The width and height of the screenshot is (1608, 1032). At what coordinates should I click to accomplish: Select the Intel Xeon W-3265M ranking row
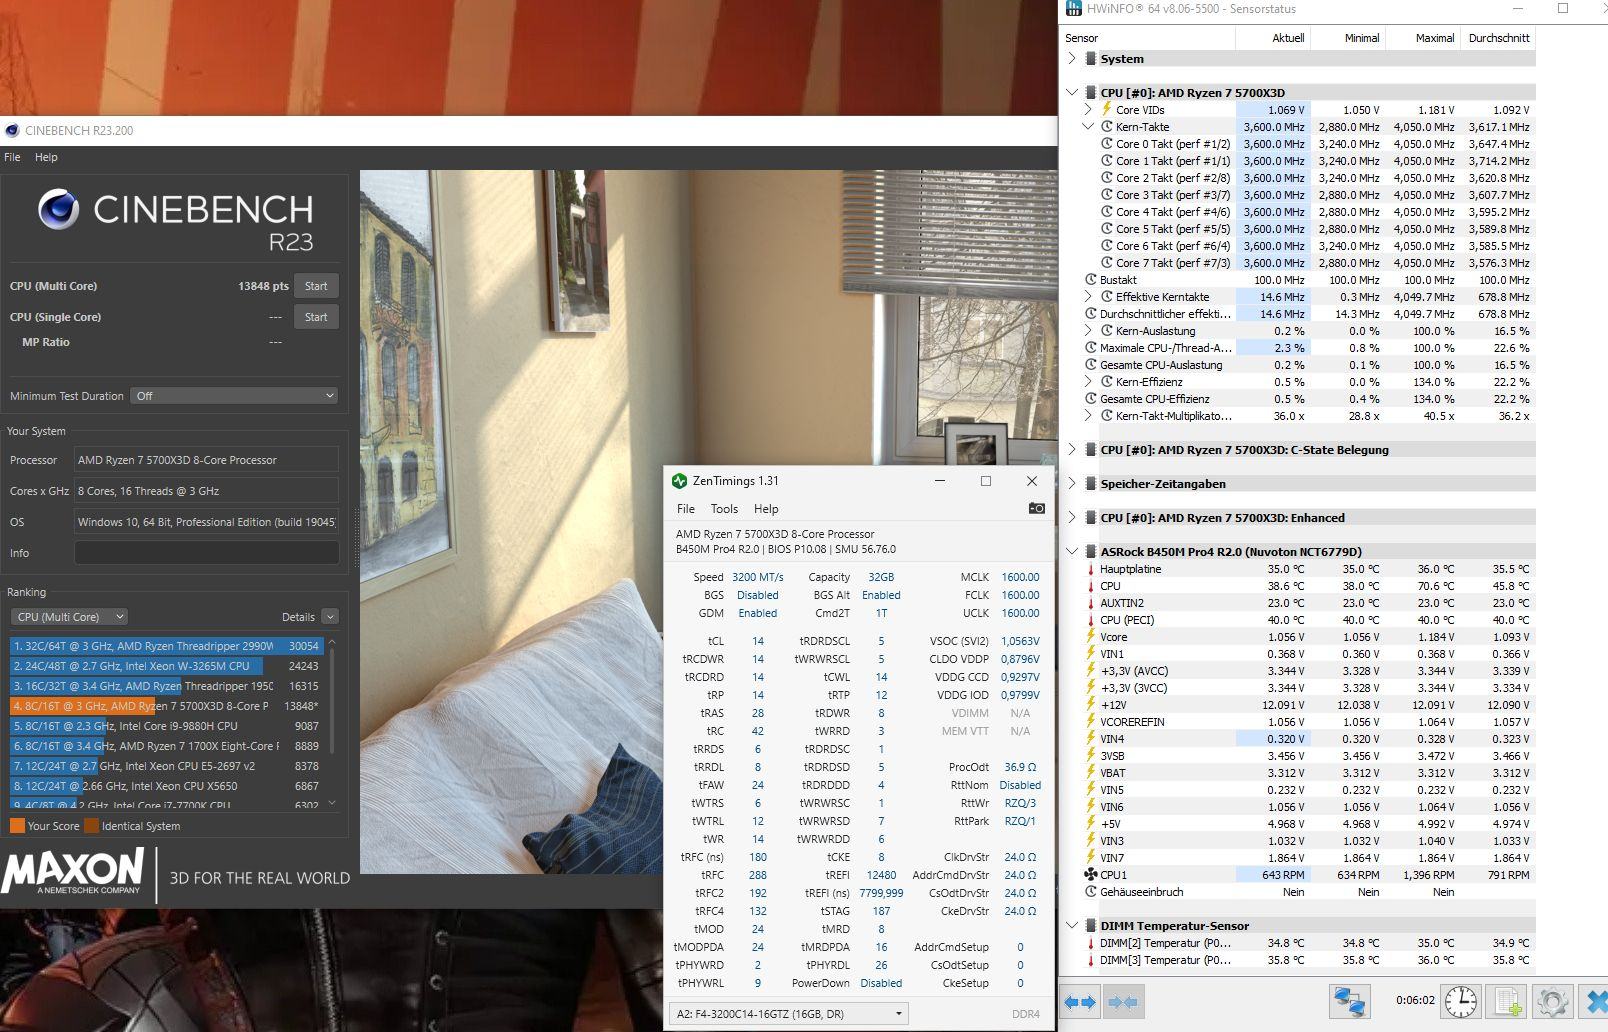coord(166,666)
